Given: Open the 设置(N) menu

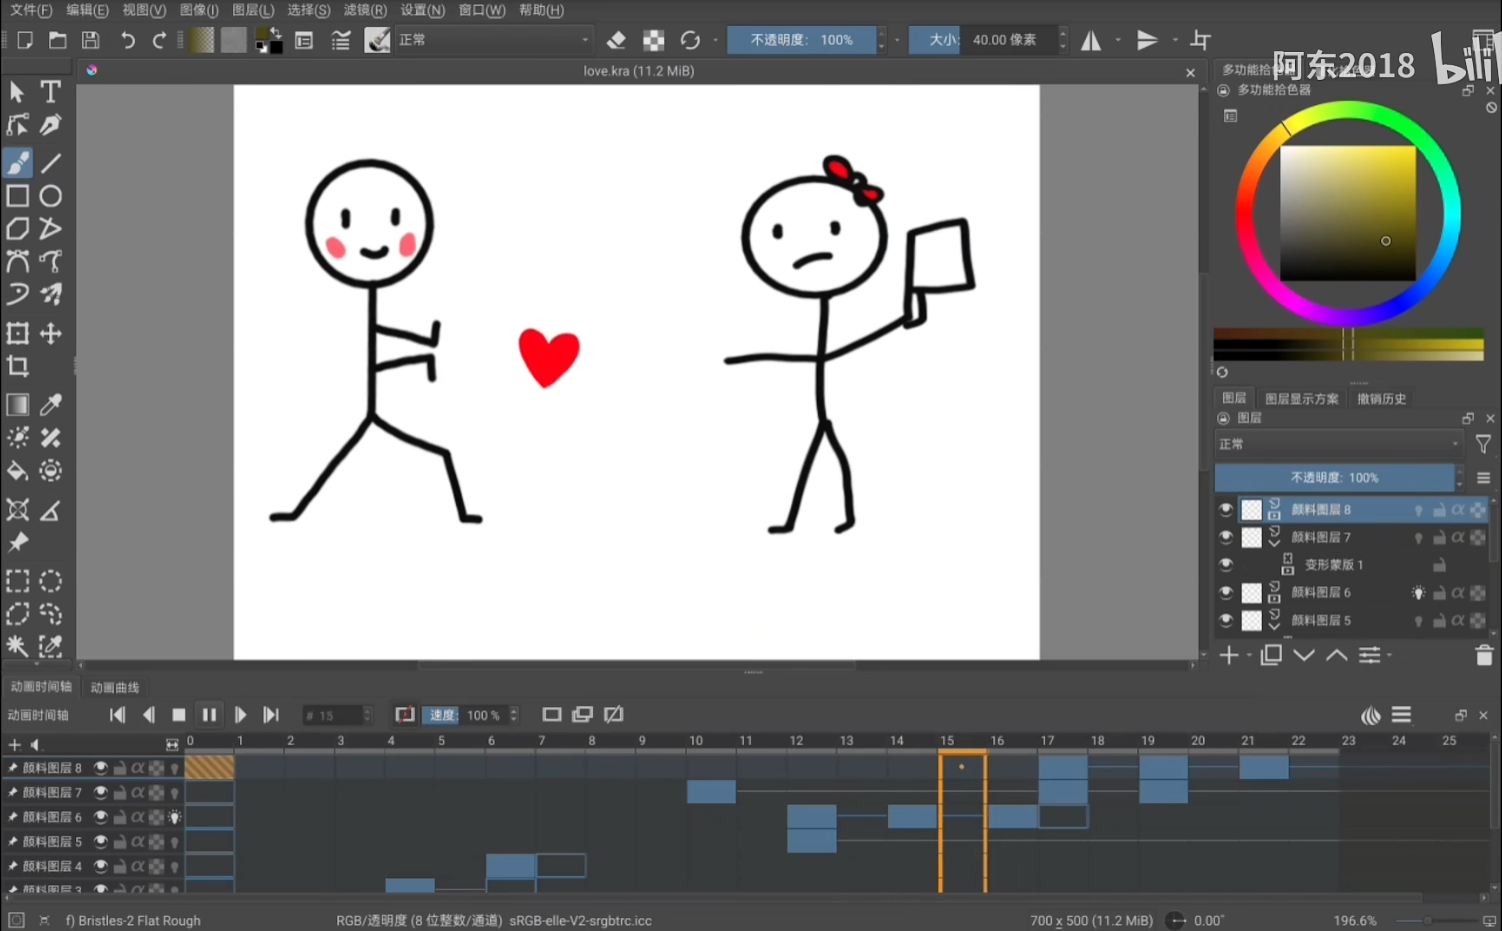Looking at the screenshot, I should [x=422, y=10].
